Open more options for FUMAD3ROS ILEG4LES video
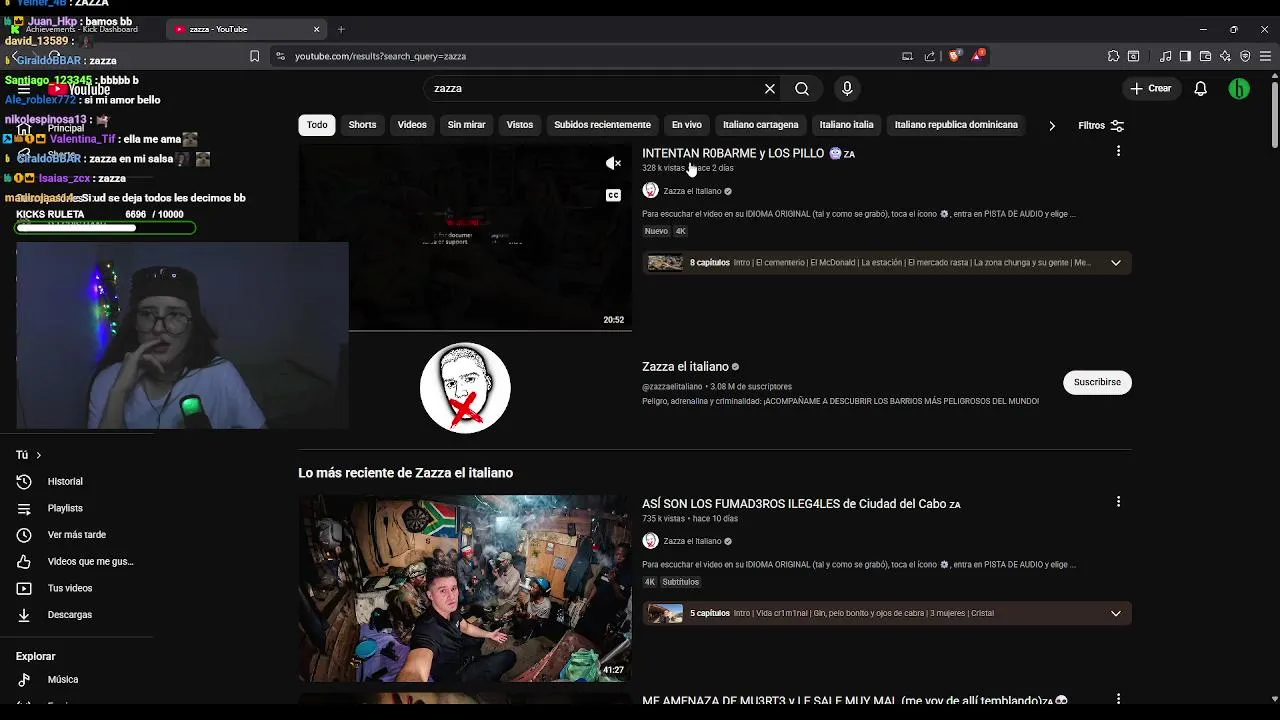 (x=1118, y=502)
